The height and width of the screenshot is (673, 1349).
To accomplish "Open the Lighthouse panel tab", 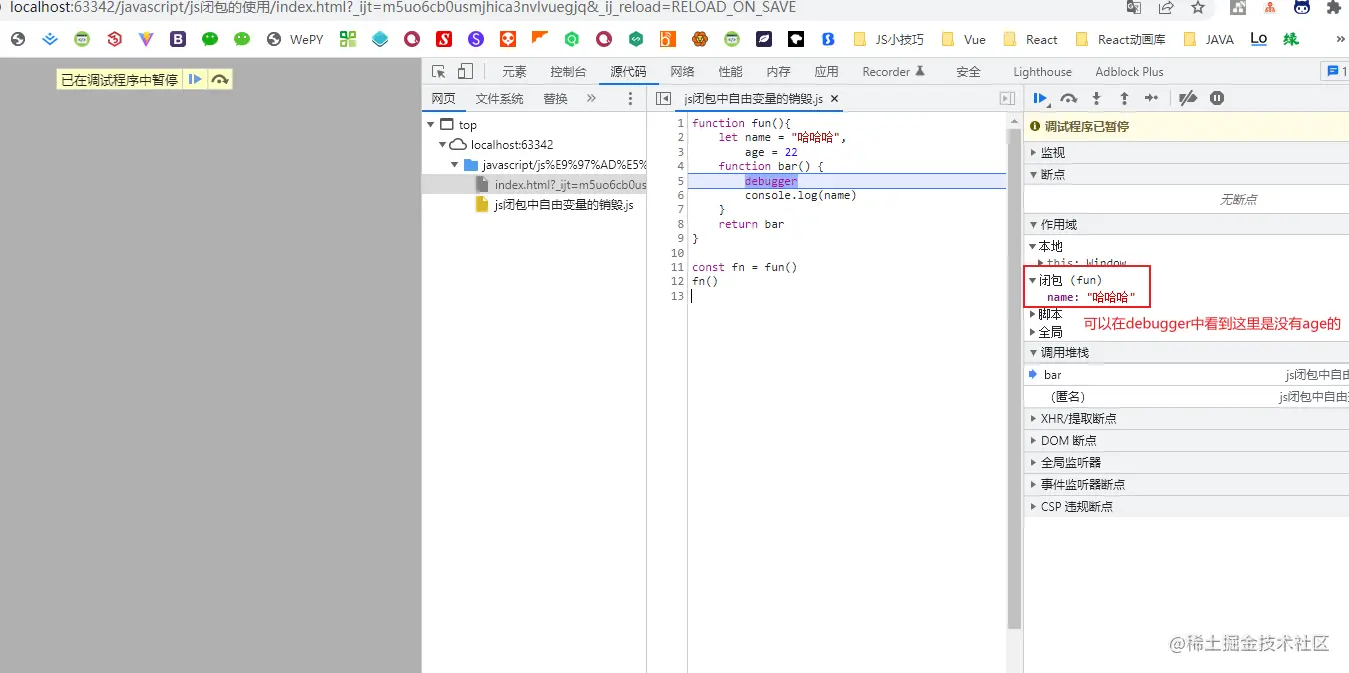I will pyautogui.click(x=1042, y=71).
